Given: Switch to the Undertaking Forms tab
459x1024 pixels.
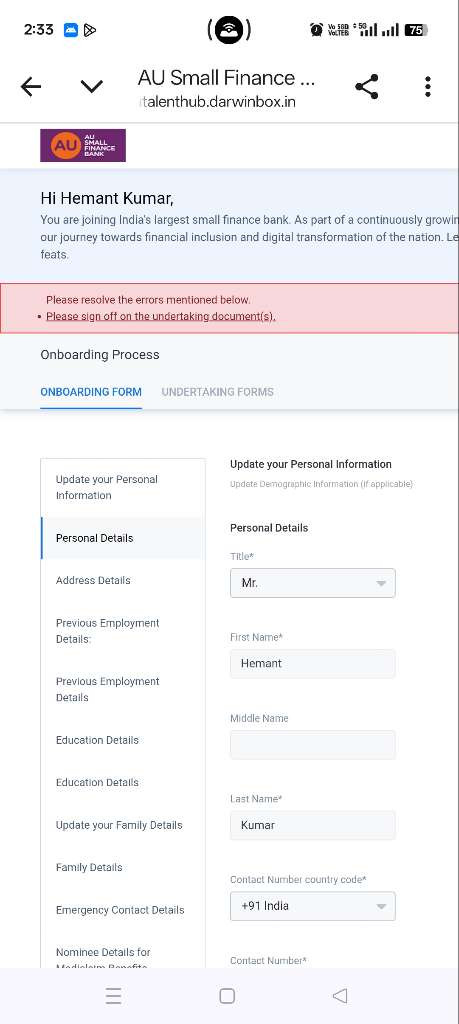Looking at the screenshot, I should [217, 392].
